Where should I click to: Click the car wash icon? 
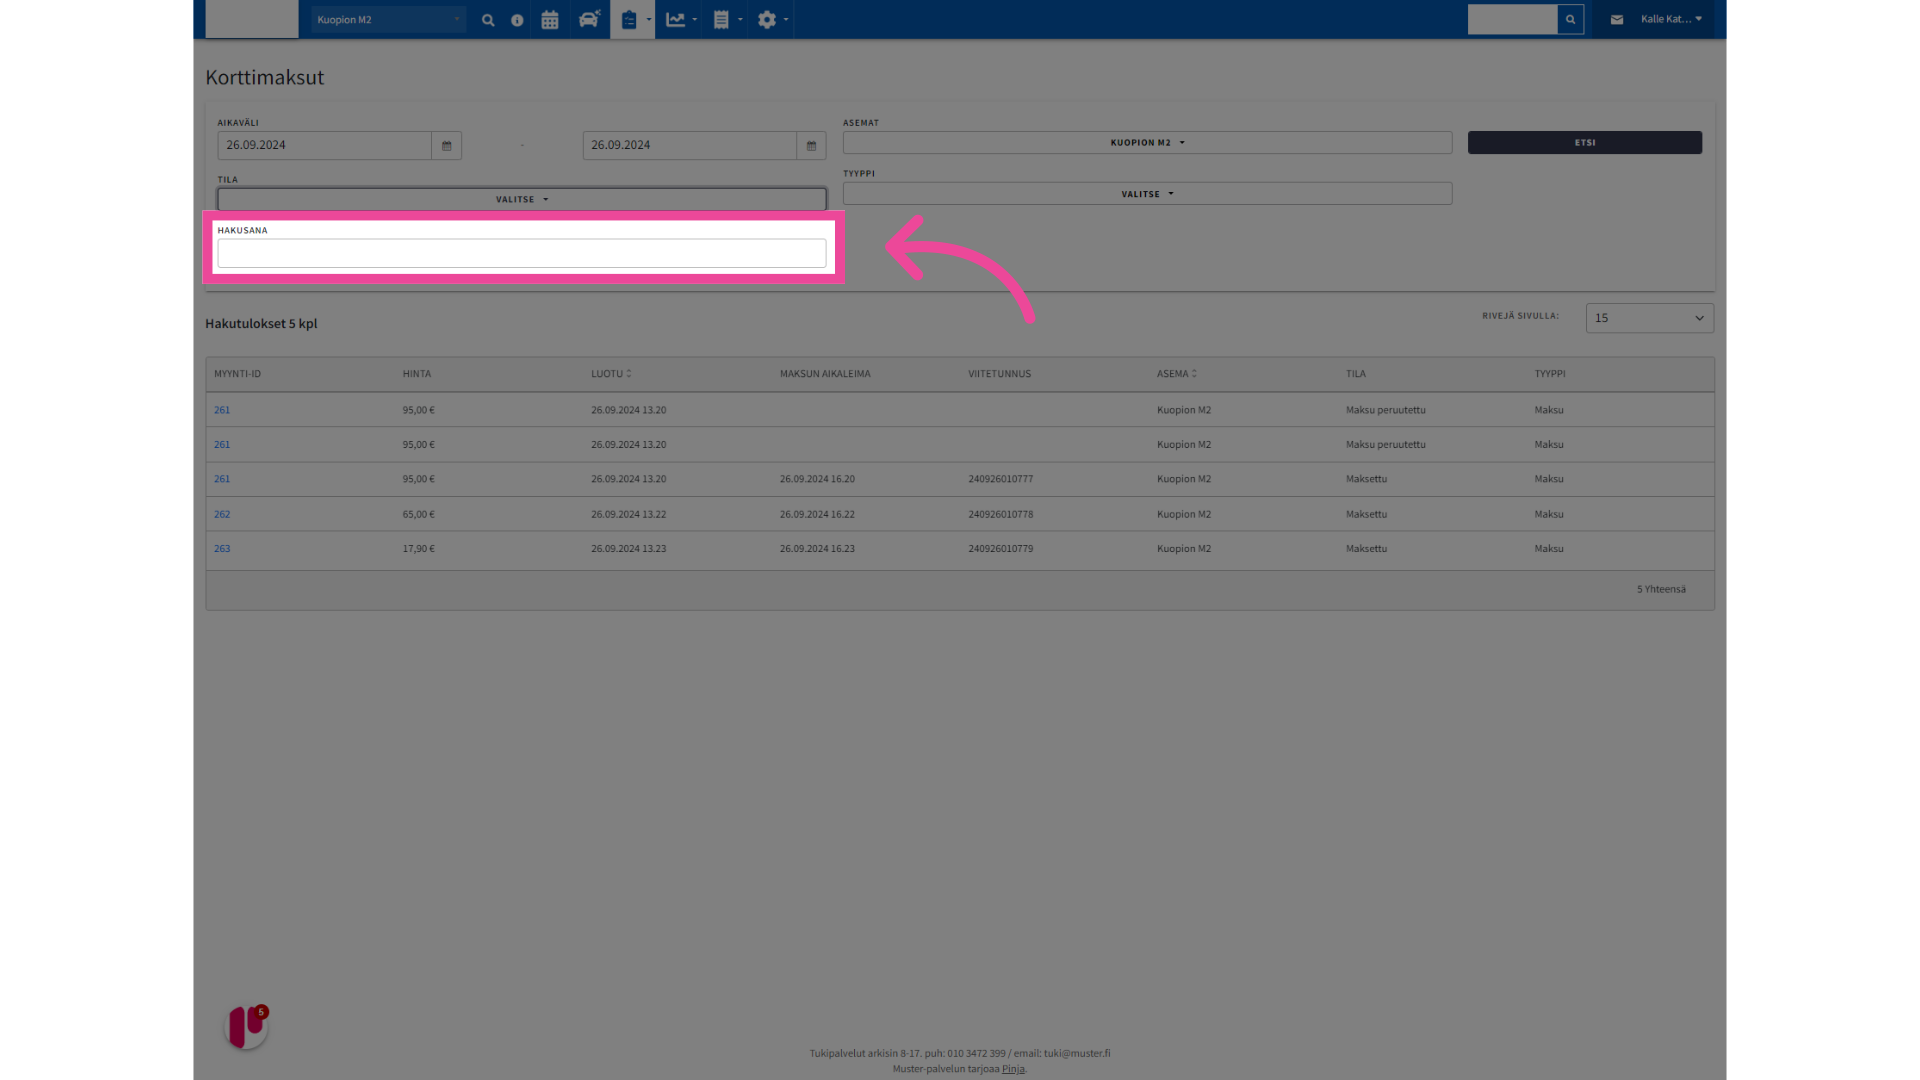[x=589, y=20]
